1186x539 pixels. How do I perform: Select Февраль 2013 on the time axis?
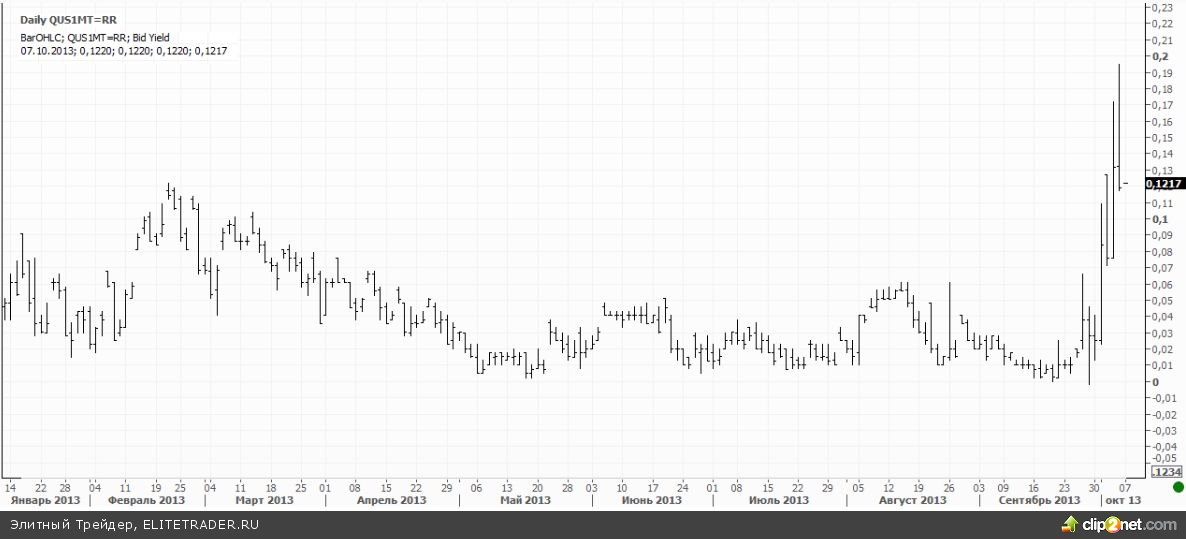tap(146, 500)
